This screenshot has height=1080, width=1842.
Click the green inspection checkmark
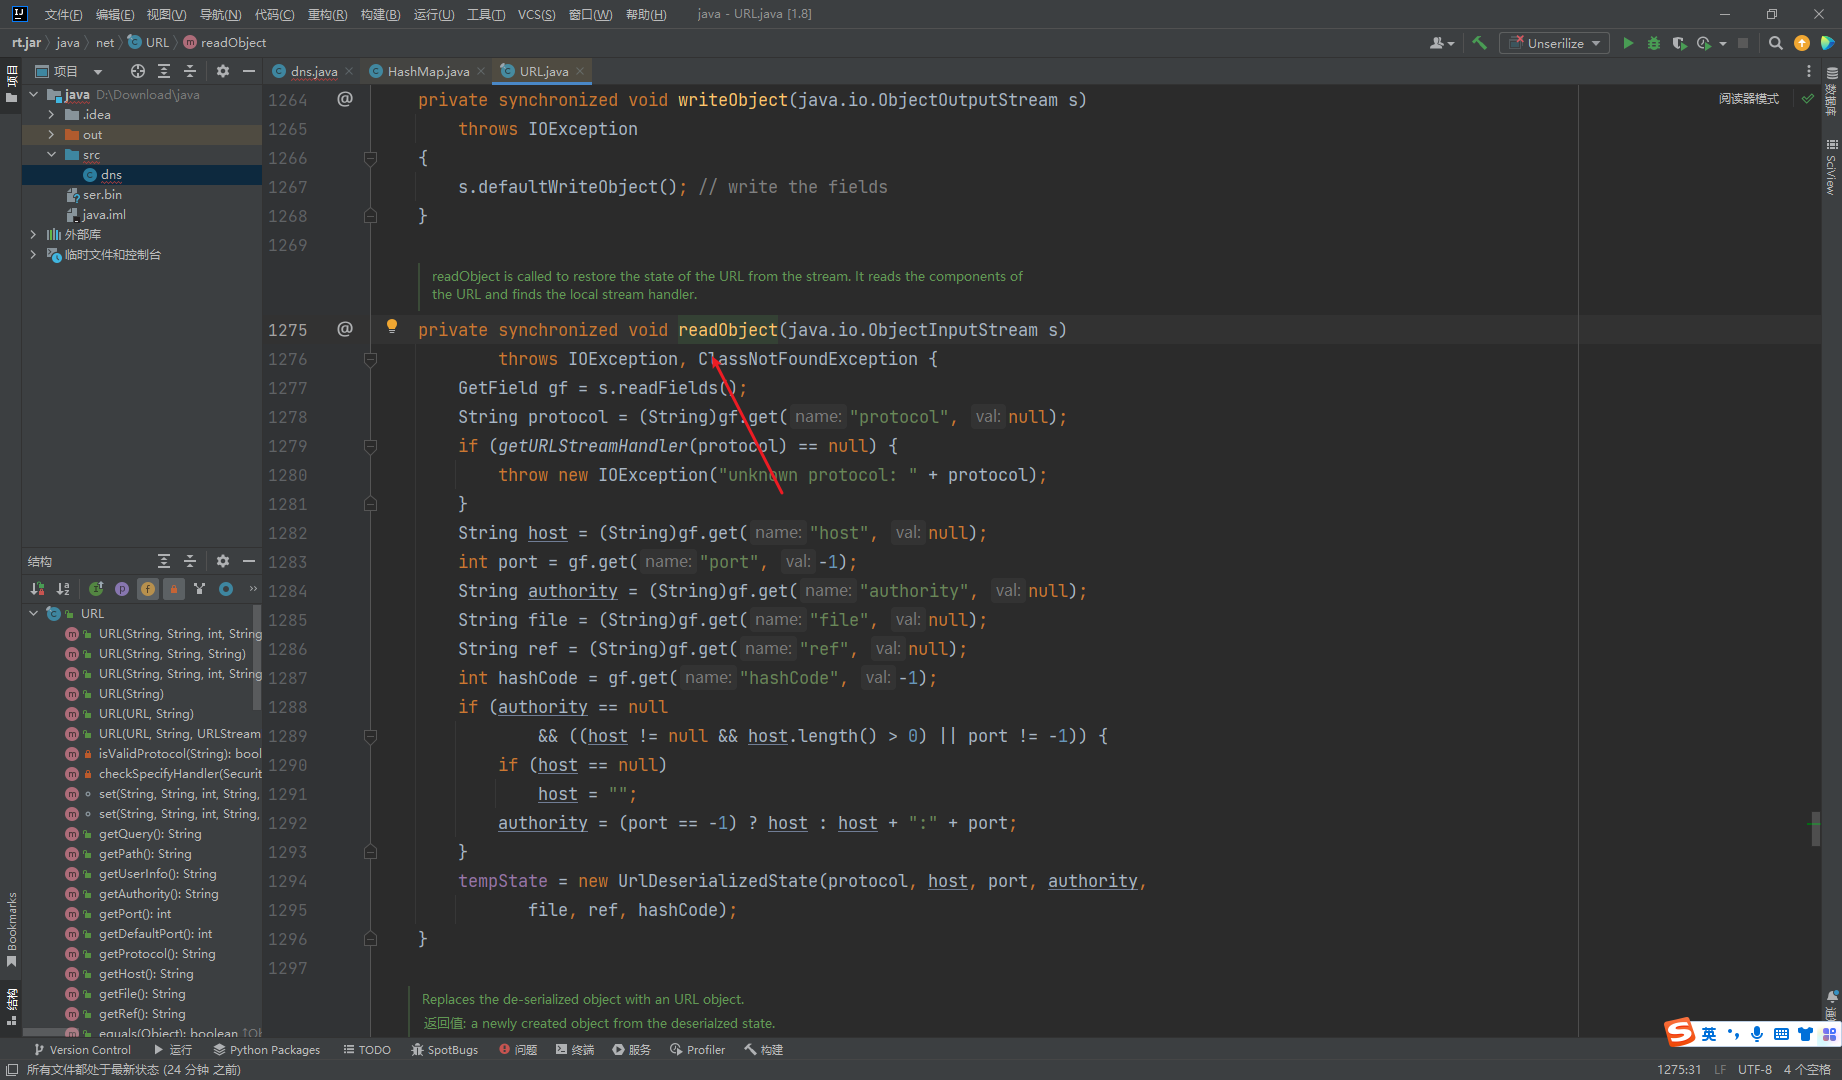(x=1808, y=98)
